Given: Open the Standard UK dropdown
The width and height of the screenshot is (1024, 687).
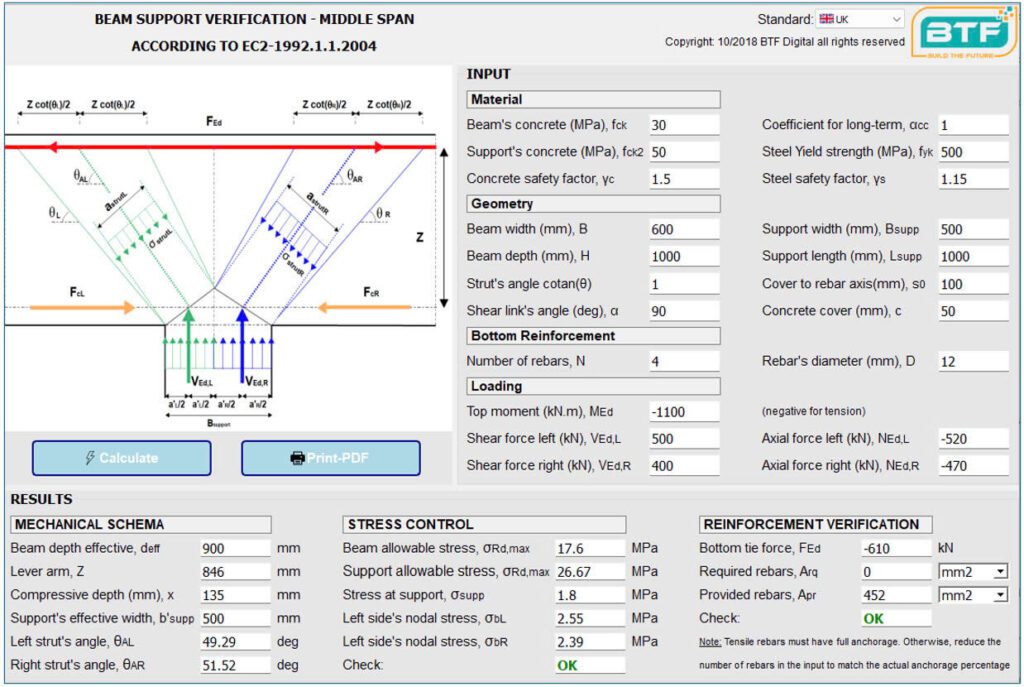Looking at the screenshot, I should tap(860, 19).
